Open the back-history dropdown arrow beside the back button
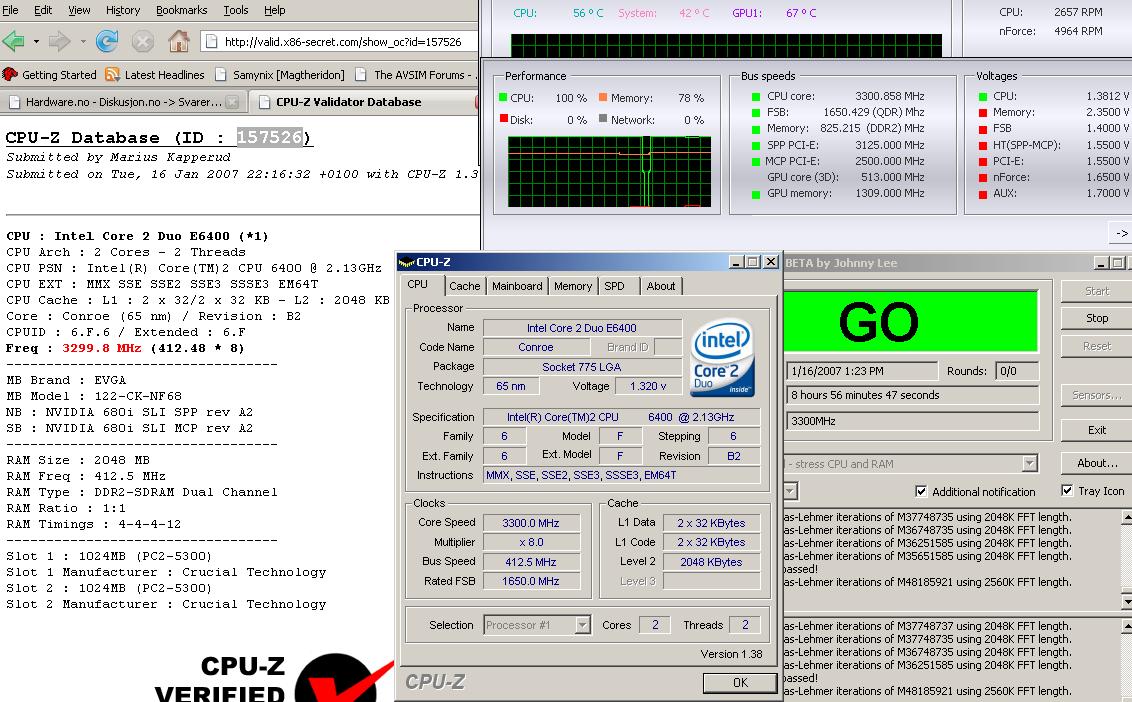The height and width of the screenshot is (702, 1132). pos(36,42)
